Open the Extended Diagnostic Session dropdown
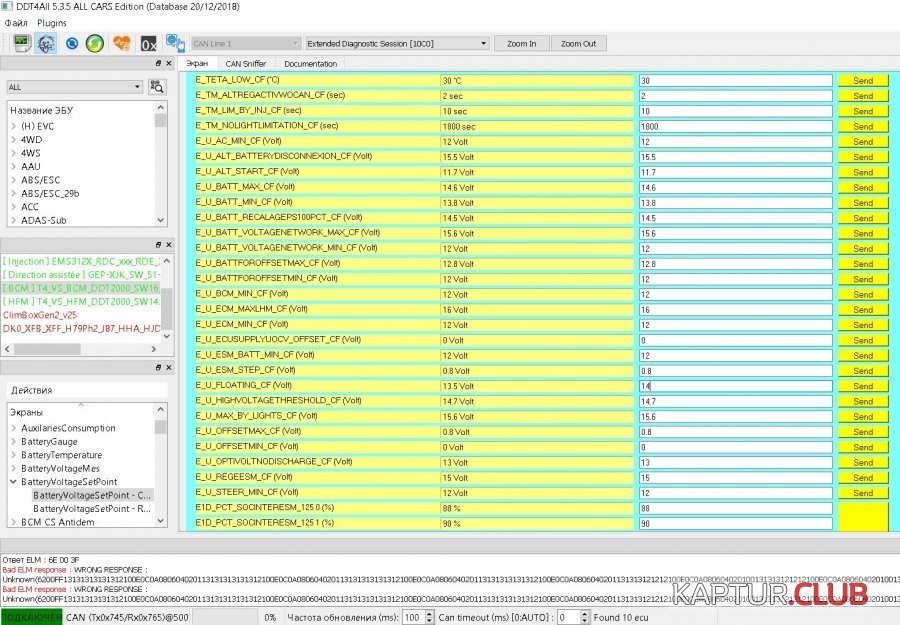Viewport: 900px width, 625px height. click(397, 44)
